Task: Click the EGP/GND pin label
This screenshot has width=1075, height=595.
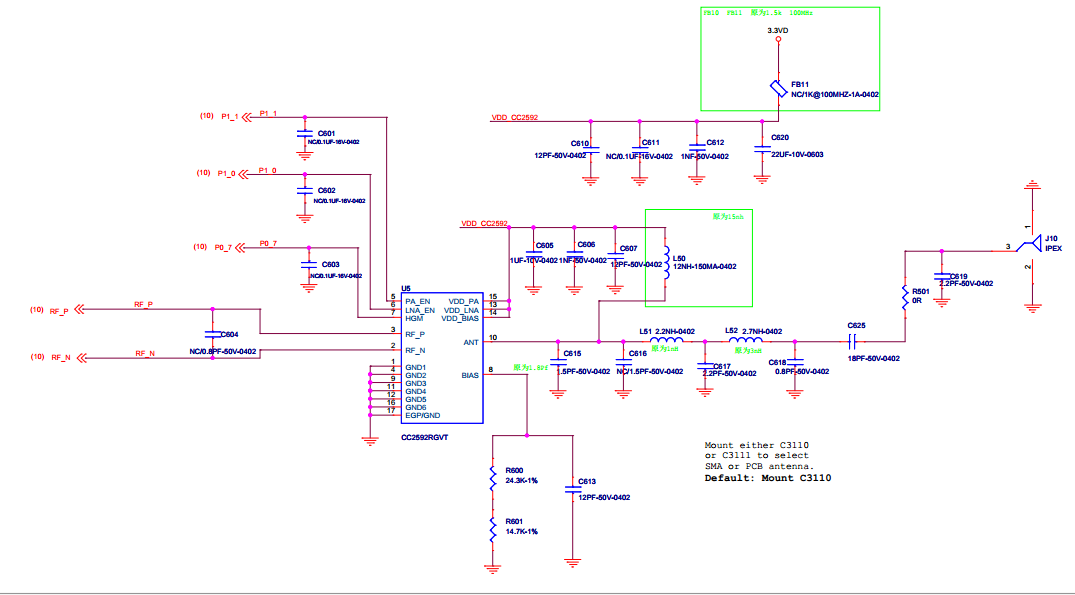Action: point(422,415)
